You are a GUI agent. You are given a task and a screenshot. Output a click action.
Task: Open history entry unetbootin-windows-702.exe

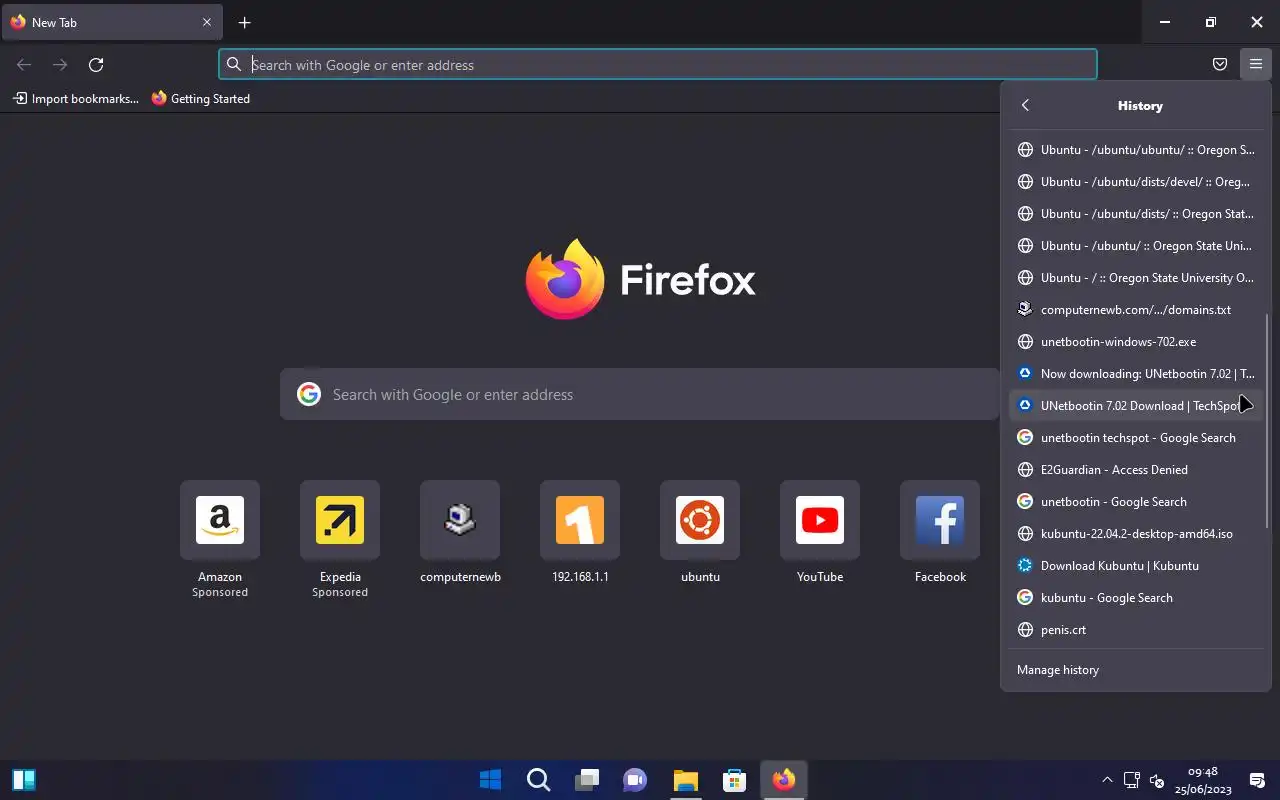1136,342
